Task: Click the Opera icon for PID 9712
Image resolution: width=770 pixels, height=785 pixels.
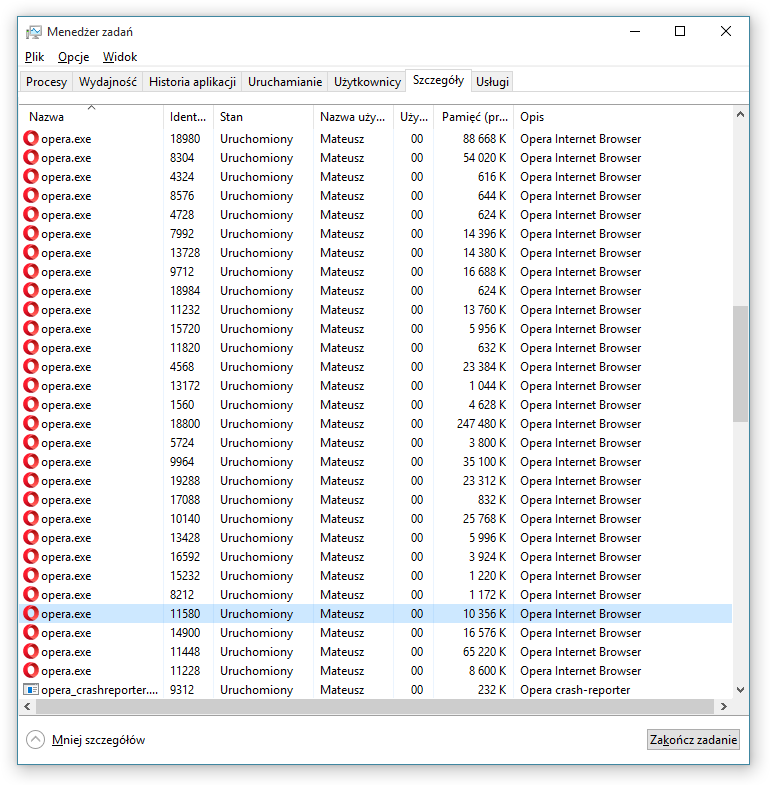Action: pos(31,271)
